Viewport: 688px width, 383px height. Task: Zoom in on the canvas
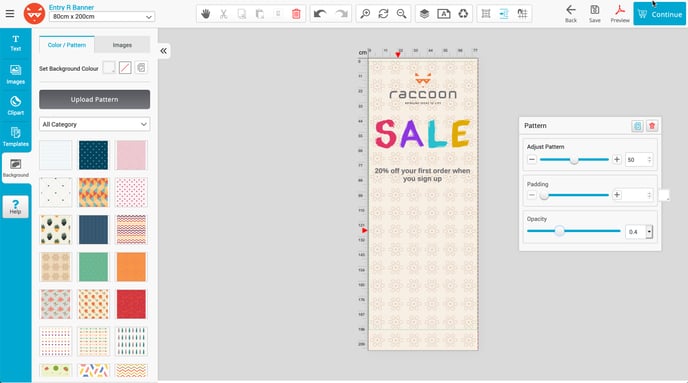pyautogui.click(x=365, y=14)
